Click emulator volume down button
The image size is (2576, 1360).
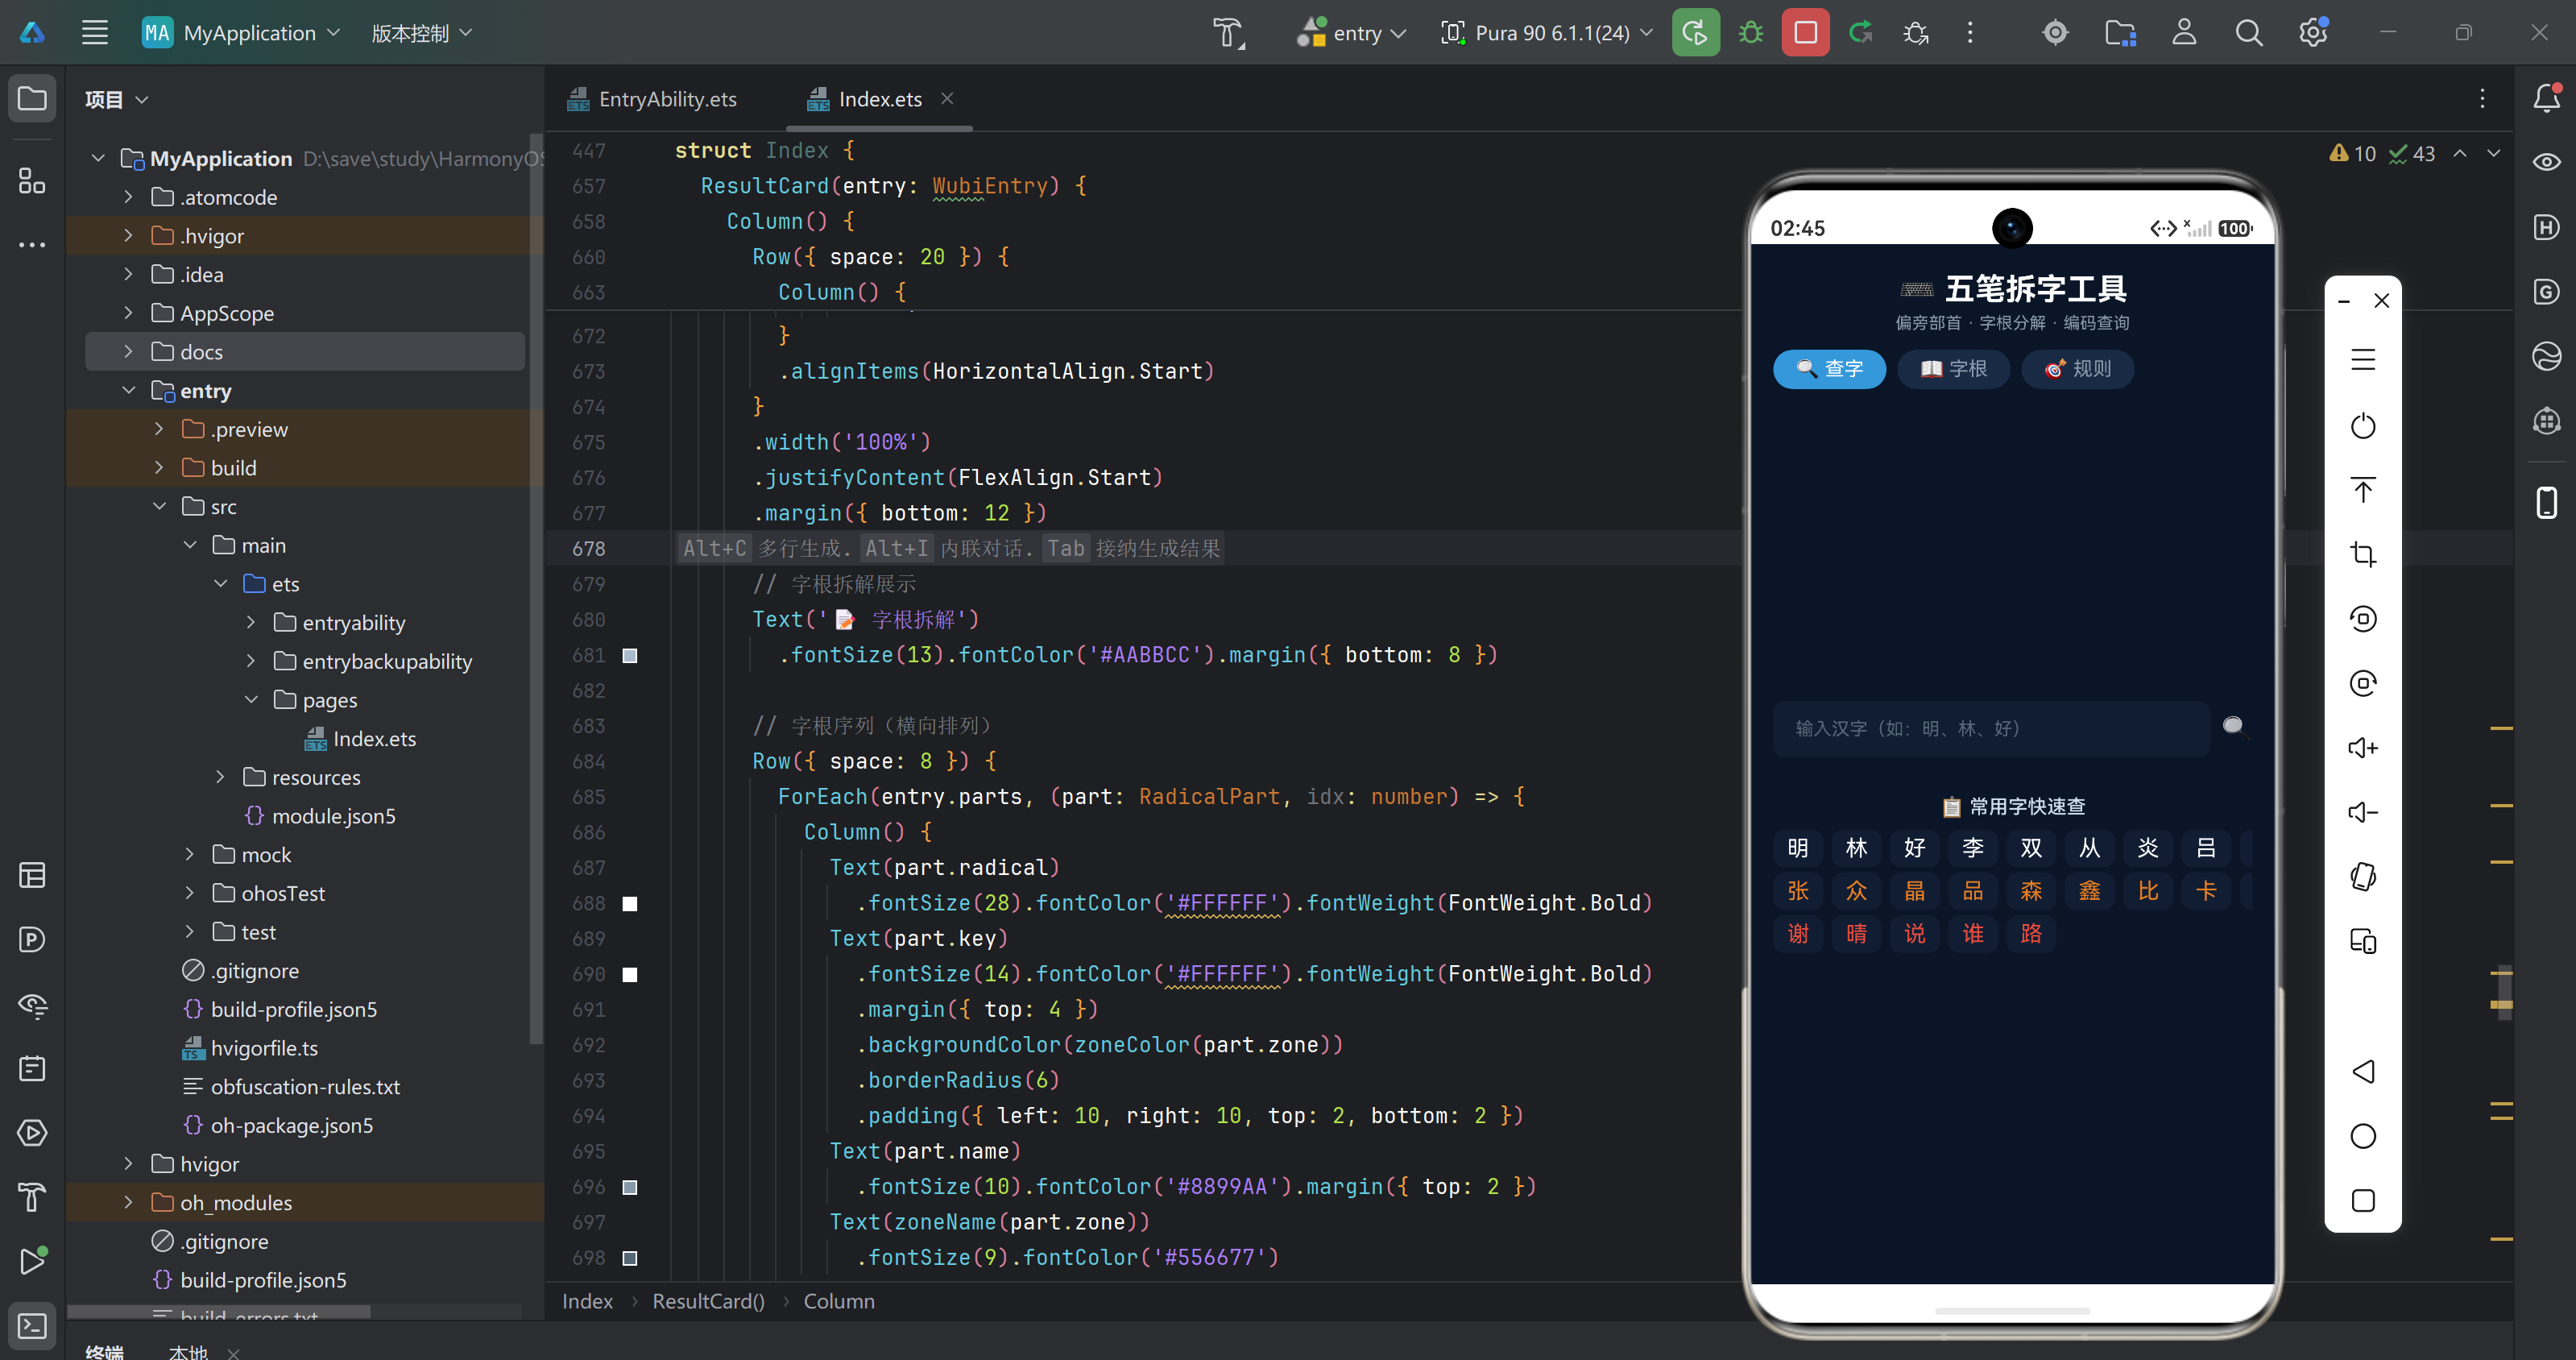[x=2363, y=812]
